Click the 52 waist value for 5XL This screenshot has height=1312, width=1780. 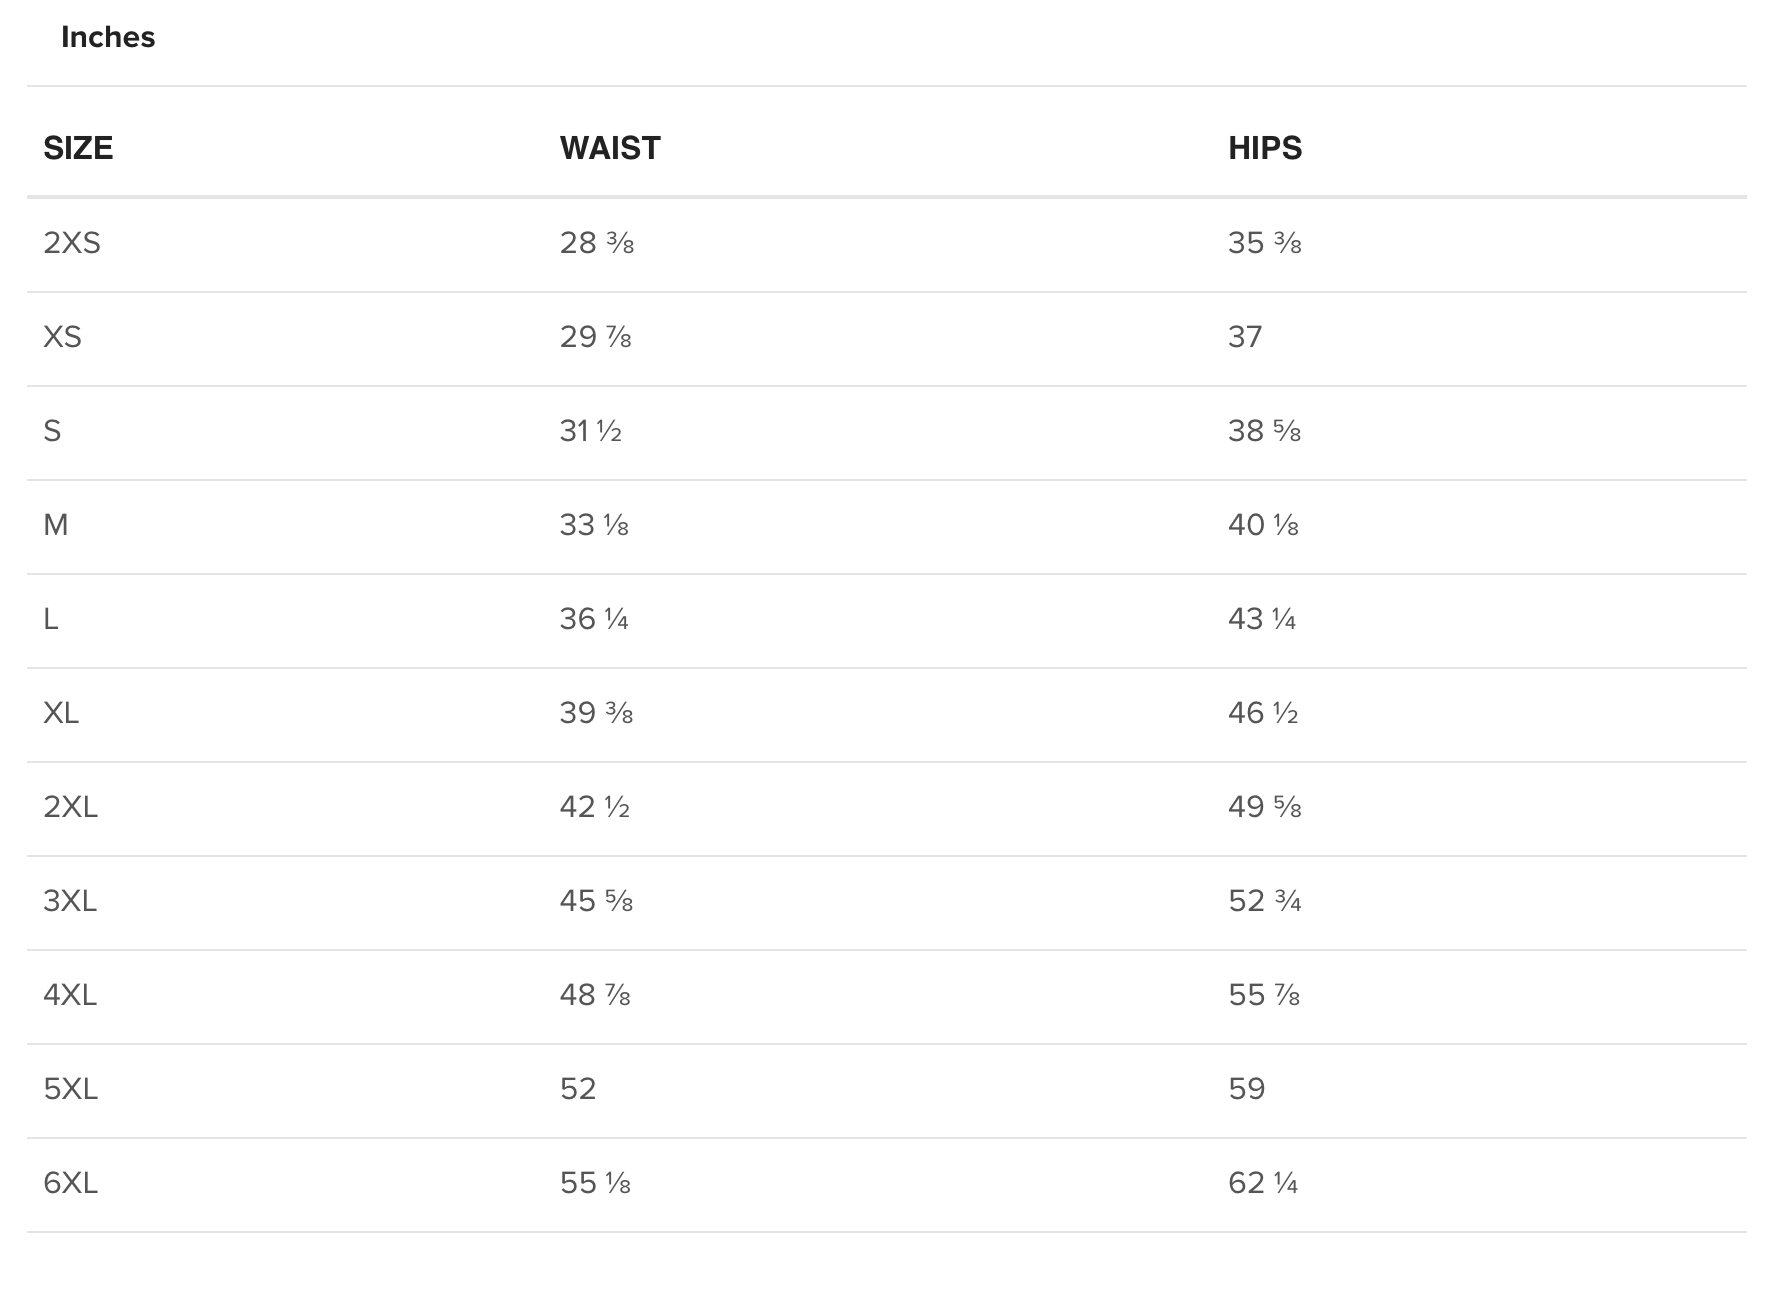(x=578, y=1089)
